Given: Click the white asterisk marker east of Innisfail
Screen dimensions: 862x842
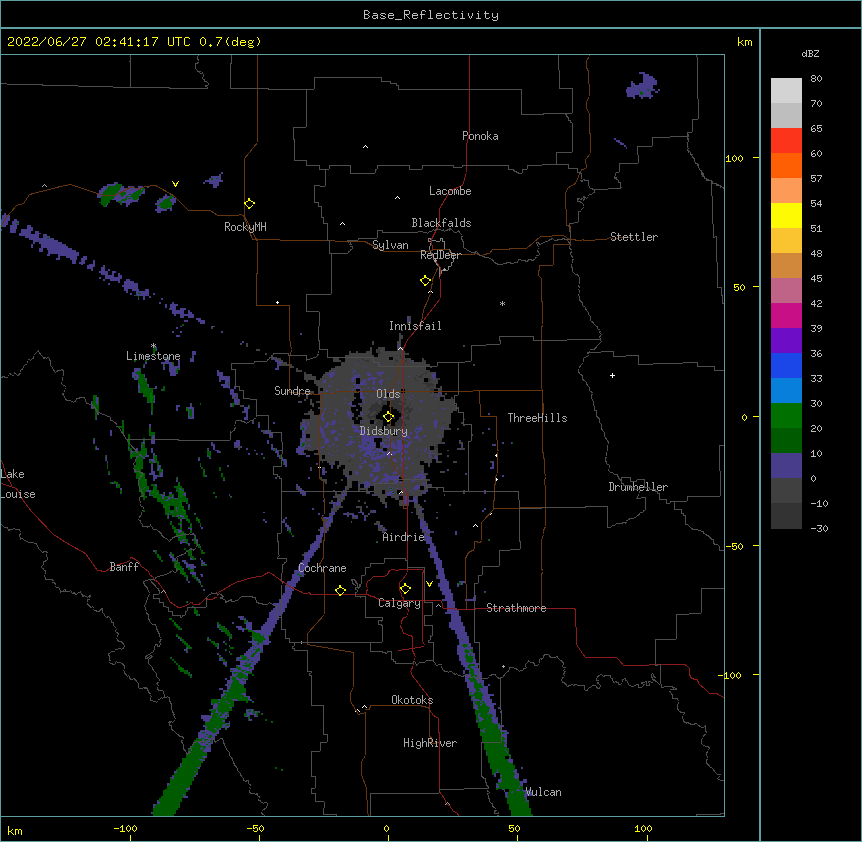Looking at the screenshot, I should (x=502, y=303).
